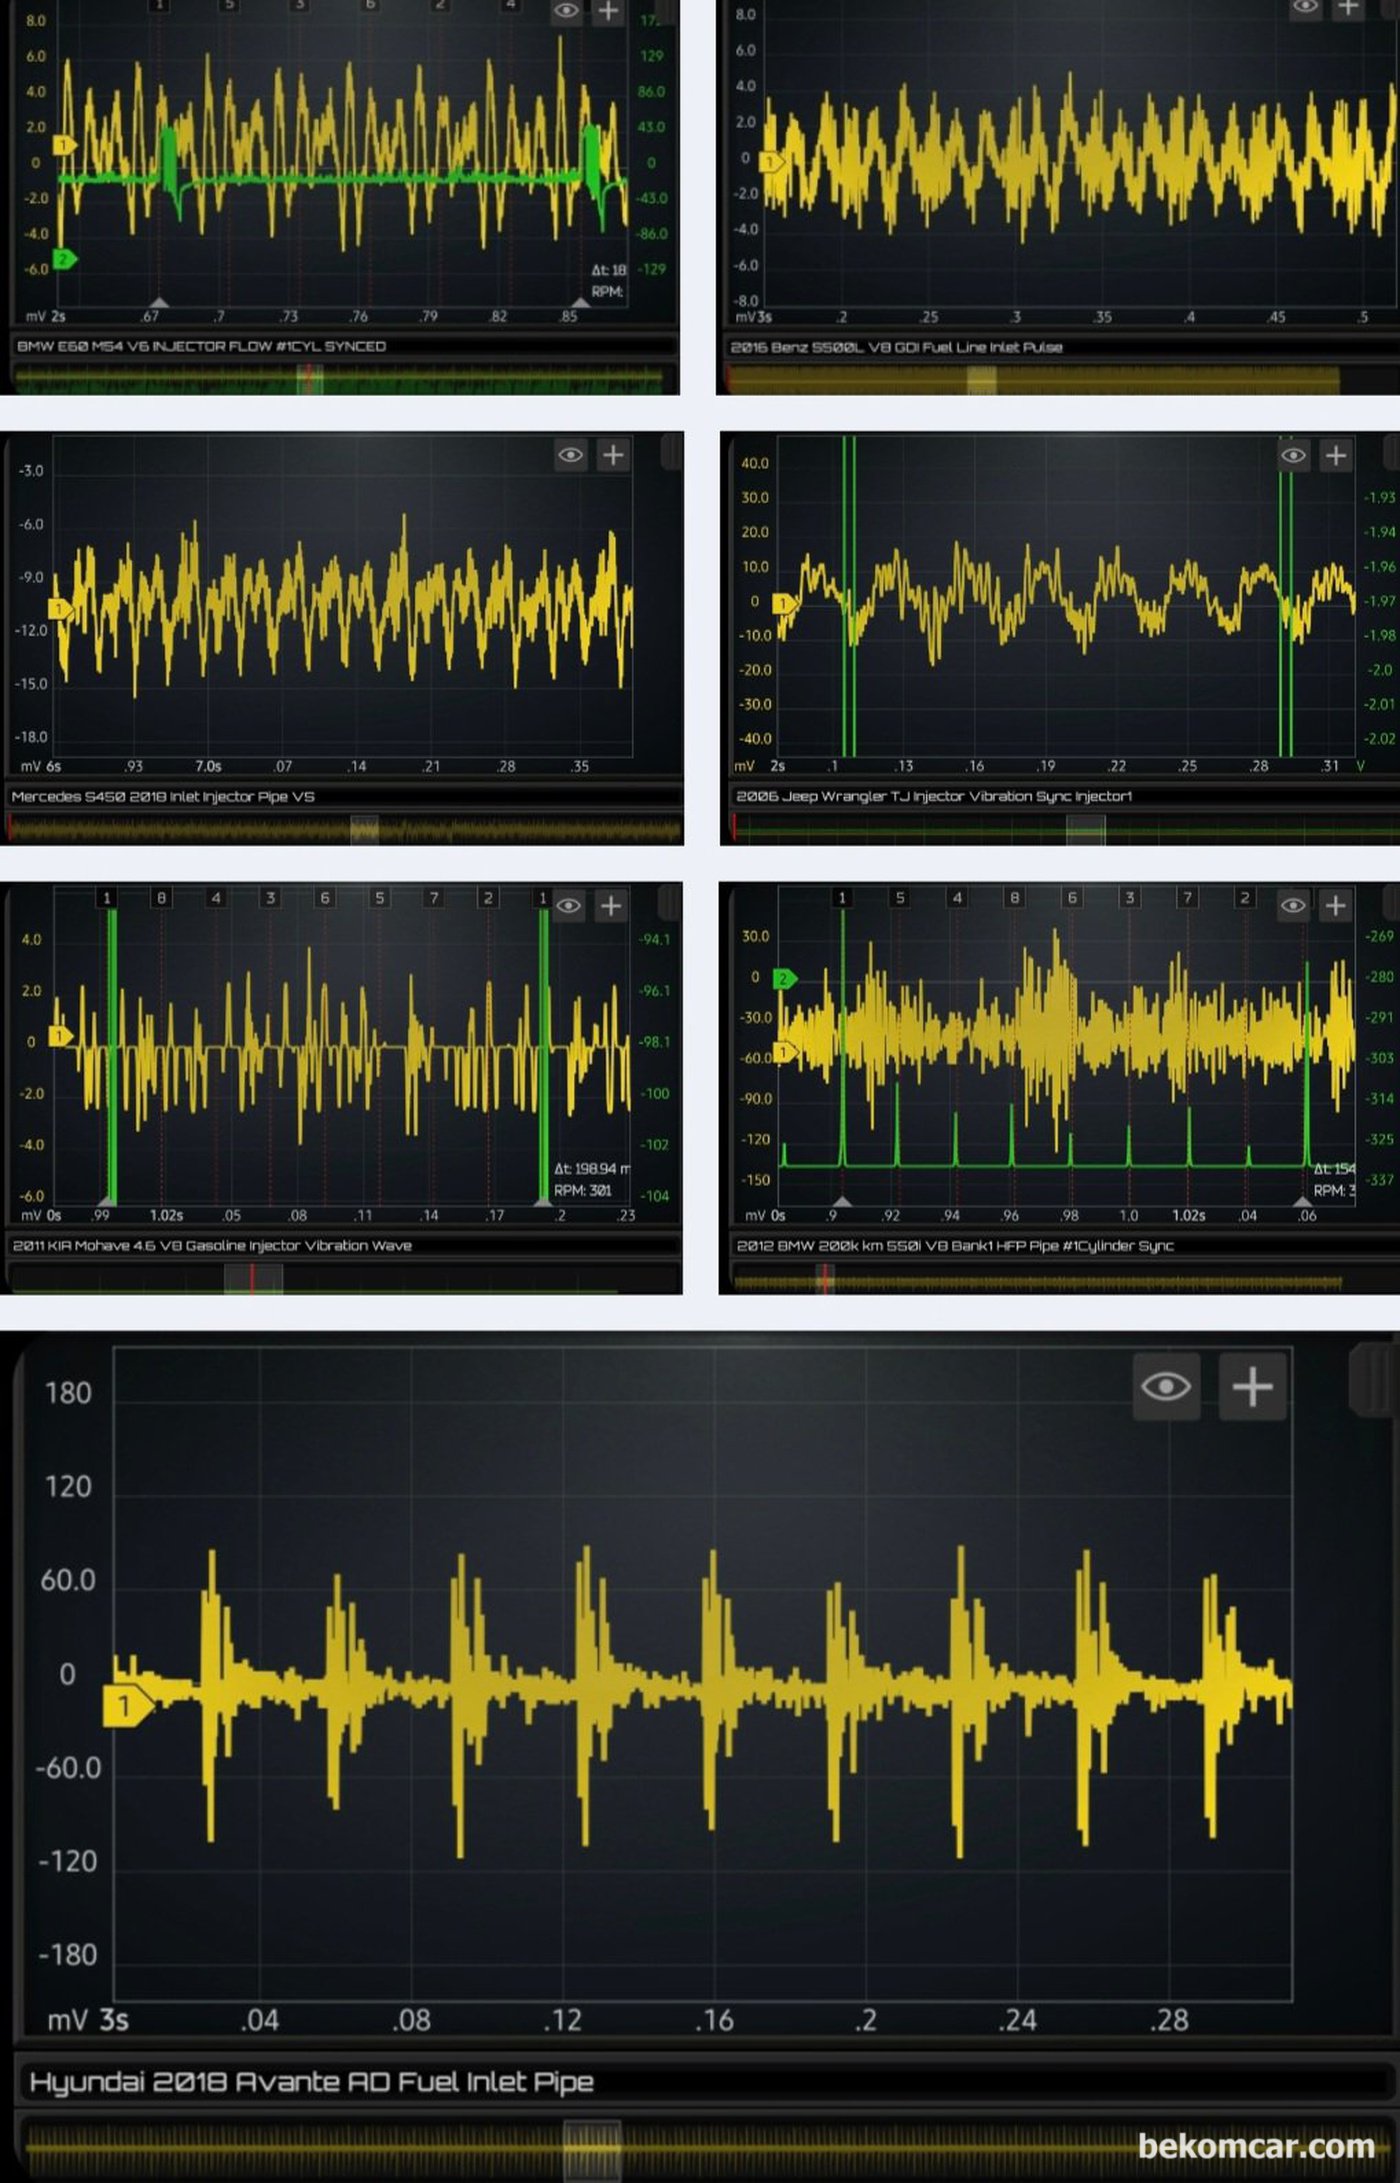Expand side panel handle on Mercedes S450 chart
The width and height of the screenshot is (1400, 2183).
[672, 453]
